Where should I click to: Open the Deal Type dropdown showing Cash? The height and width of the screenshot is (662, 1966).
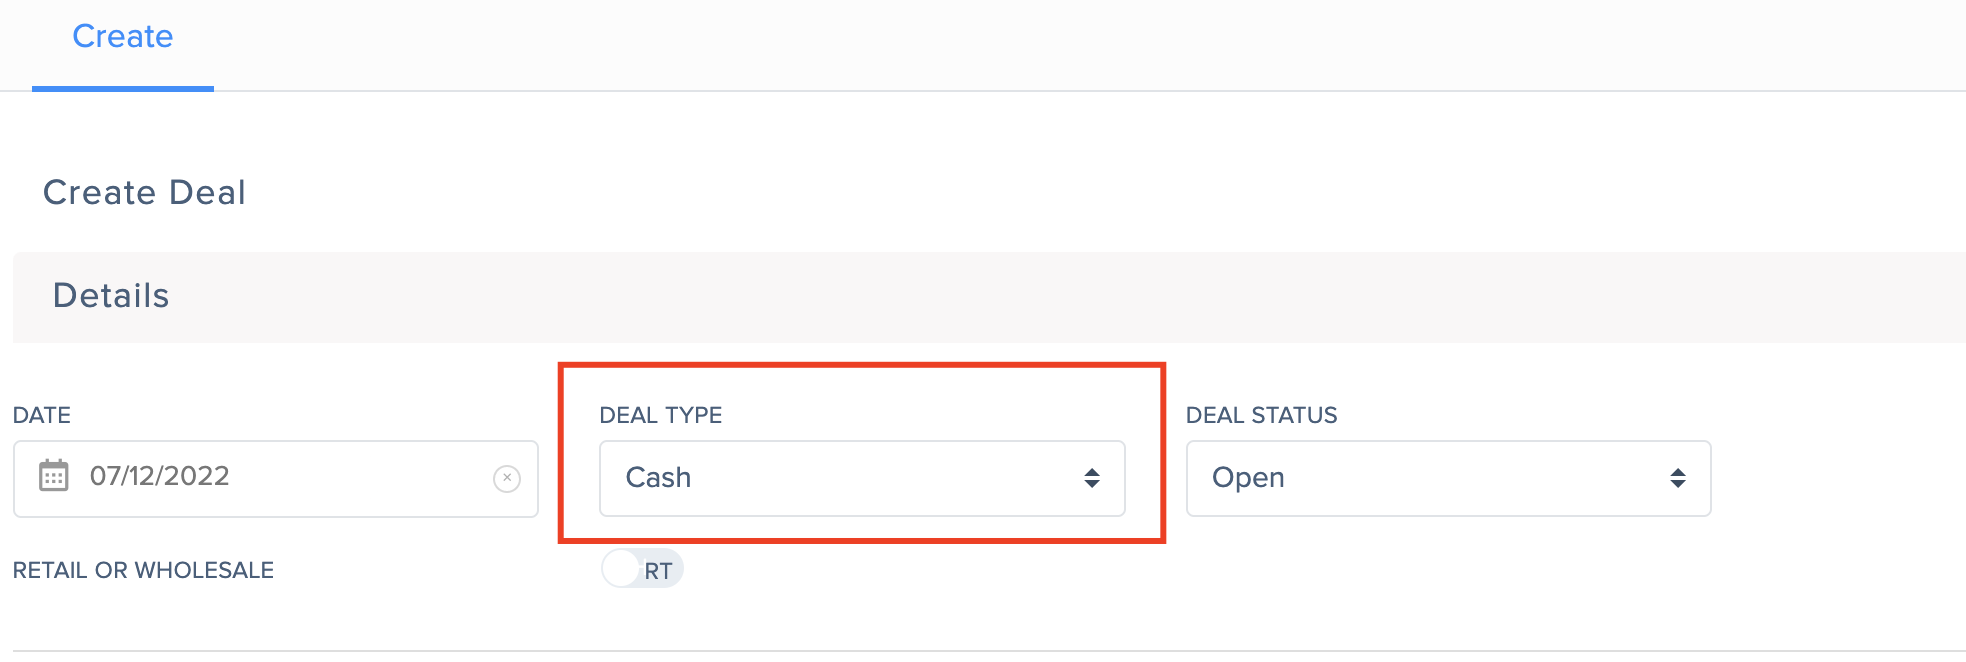pyautogui.click(x=862, y=478)
